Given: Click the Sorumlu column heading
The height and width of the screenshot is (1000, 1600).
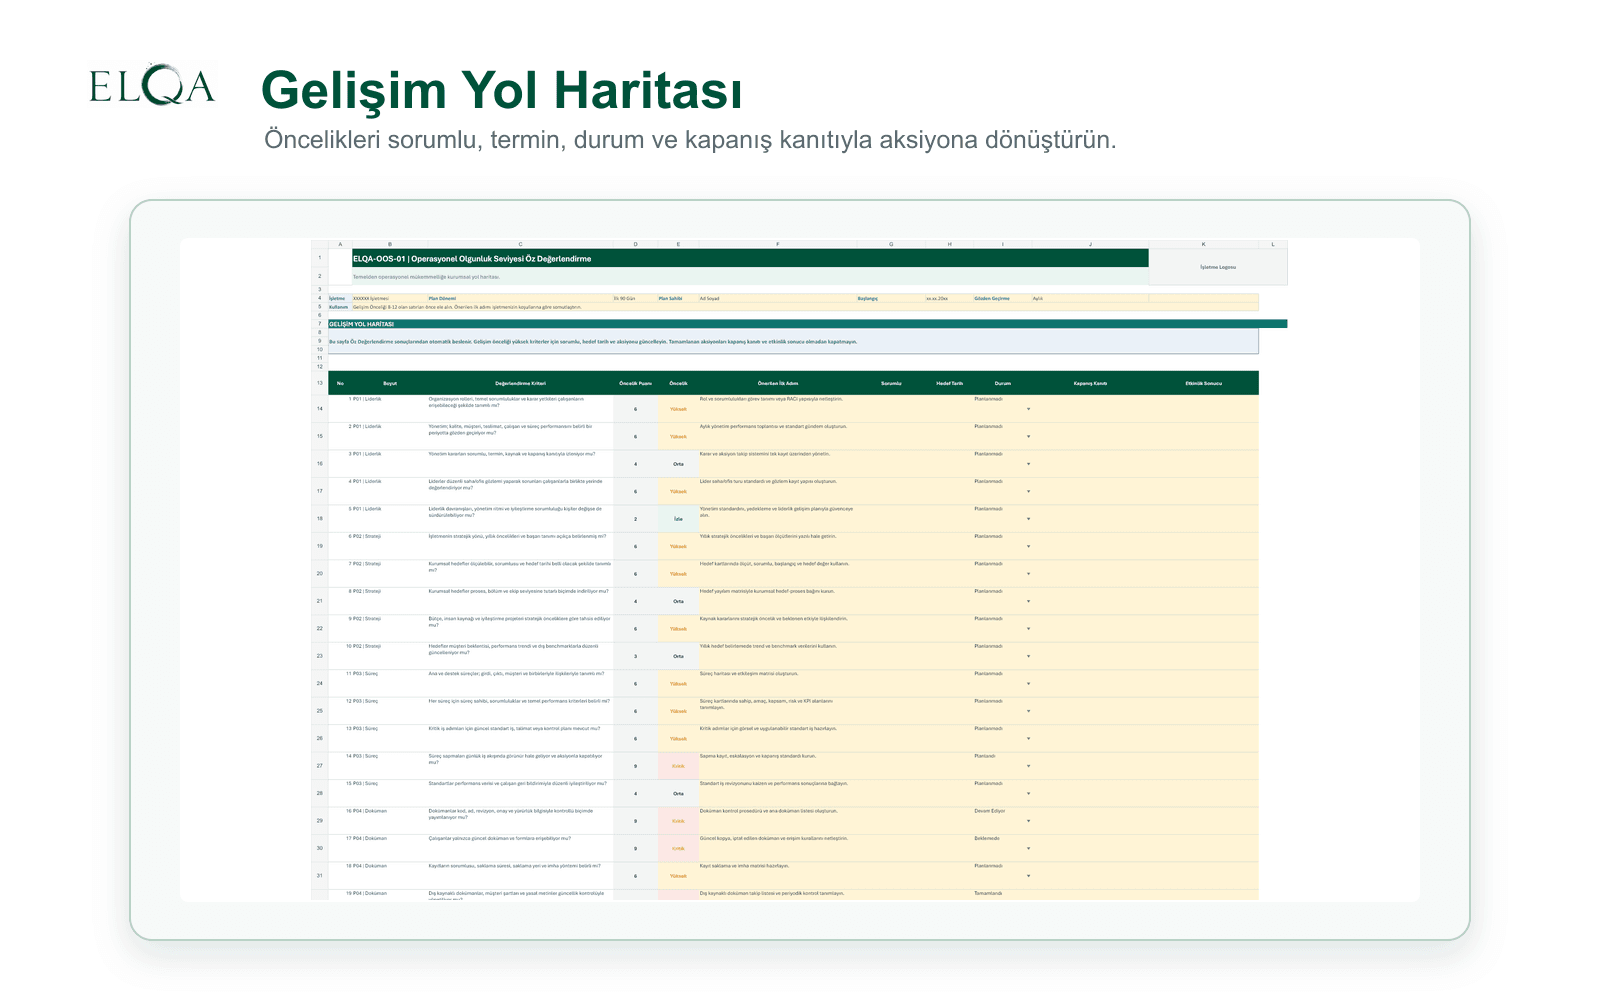Looking at the screenshot, I should tap(891, 383).
